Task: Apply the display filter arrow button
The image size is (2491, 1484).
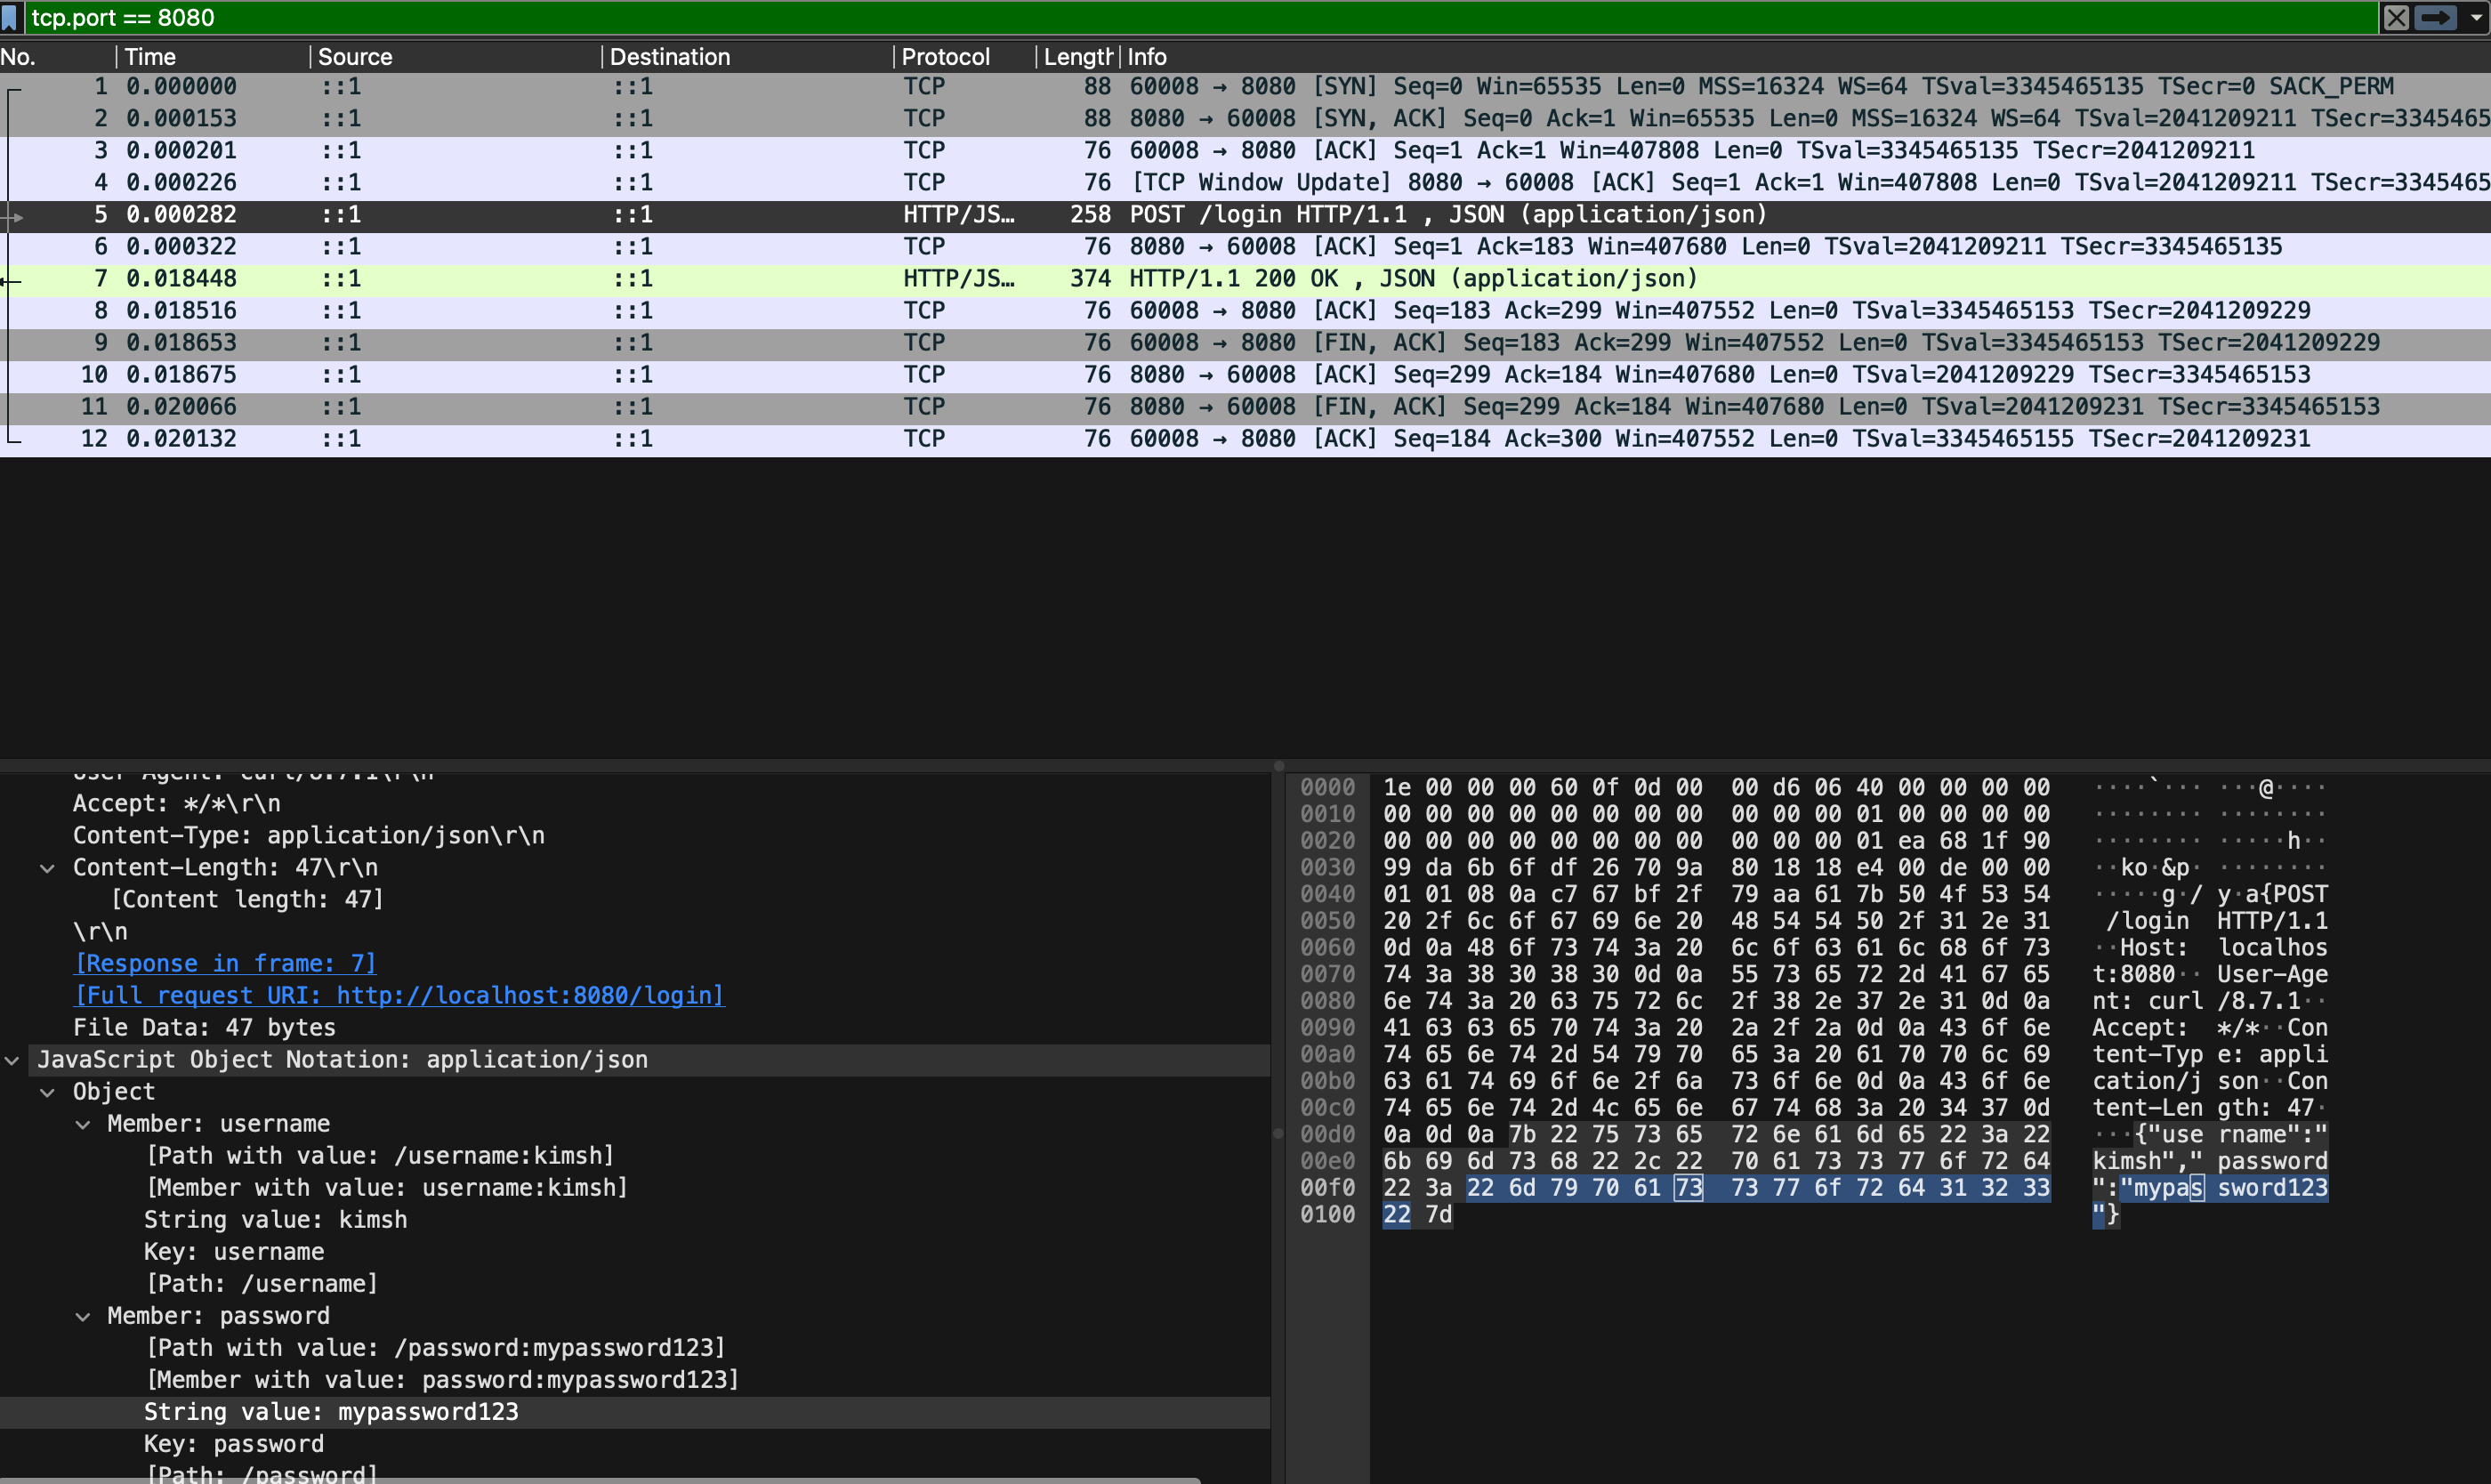Action: [2435, 17]
